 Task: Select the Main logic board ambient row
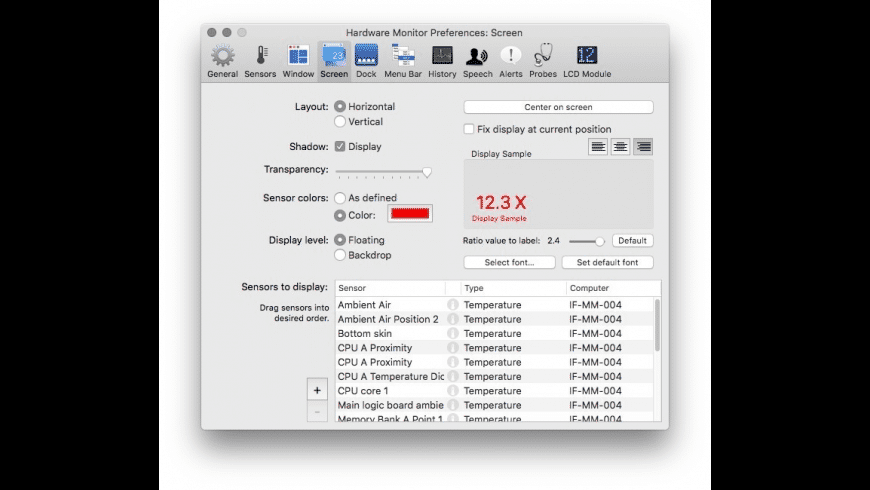point(494,405)
